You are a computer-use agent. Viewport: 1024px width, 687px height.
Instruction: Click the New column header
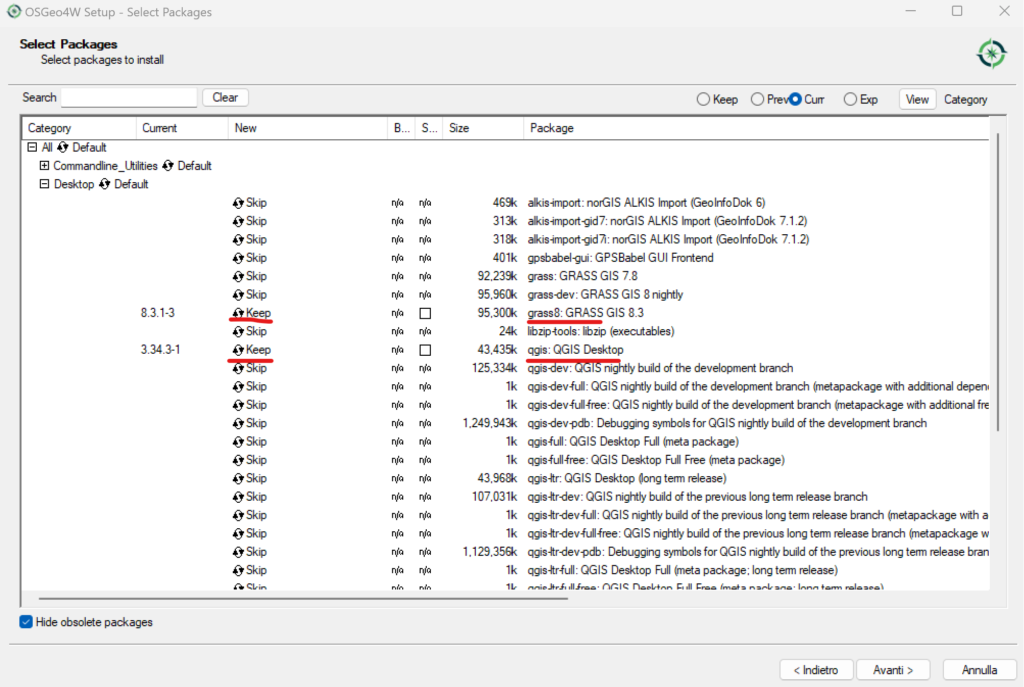coord(307,128)
